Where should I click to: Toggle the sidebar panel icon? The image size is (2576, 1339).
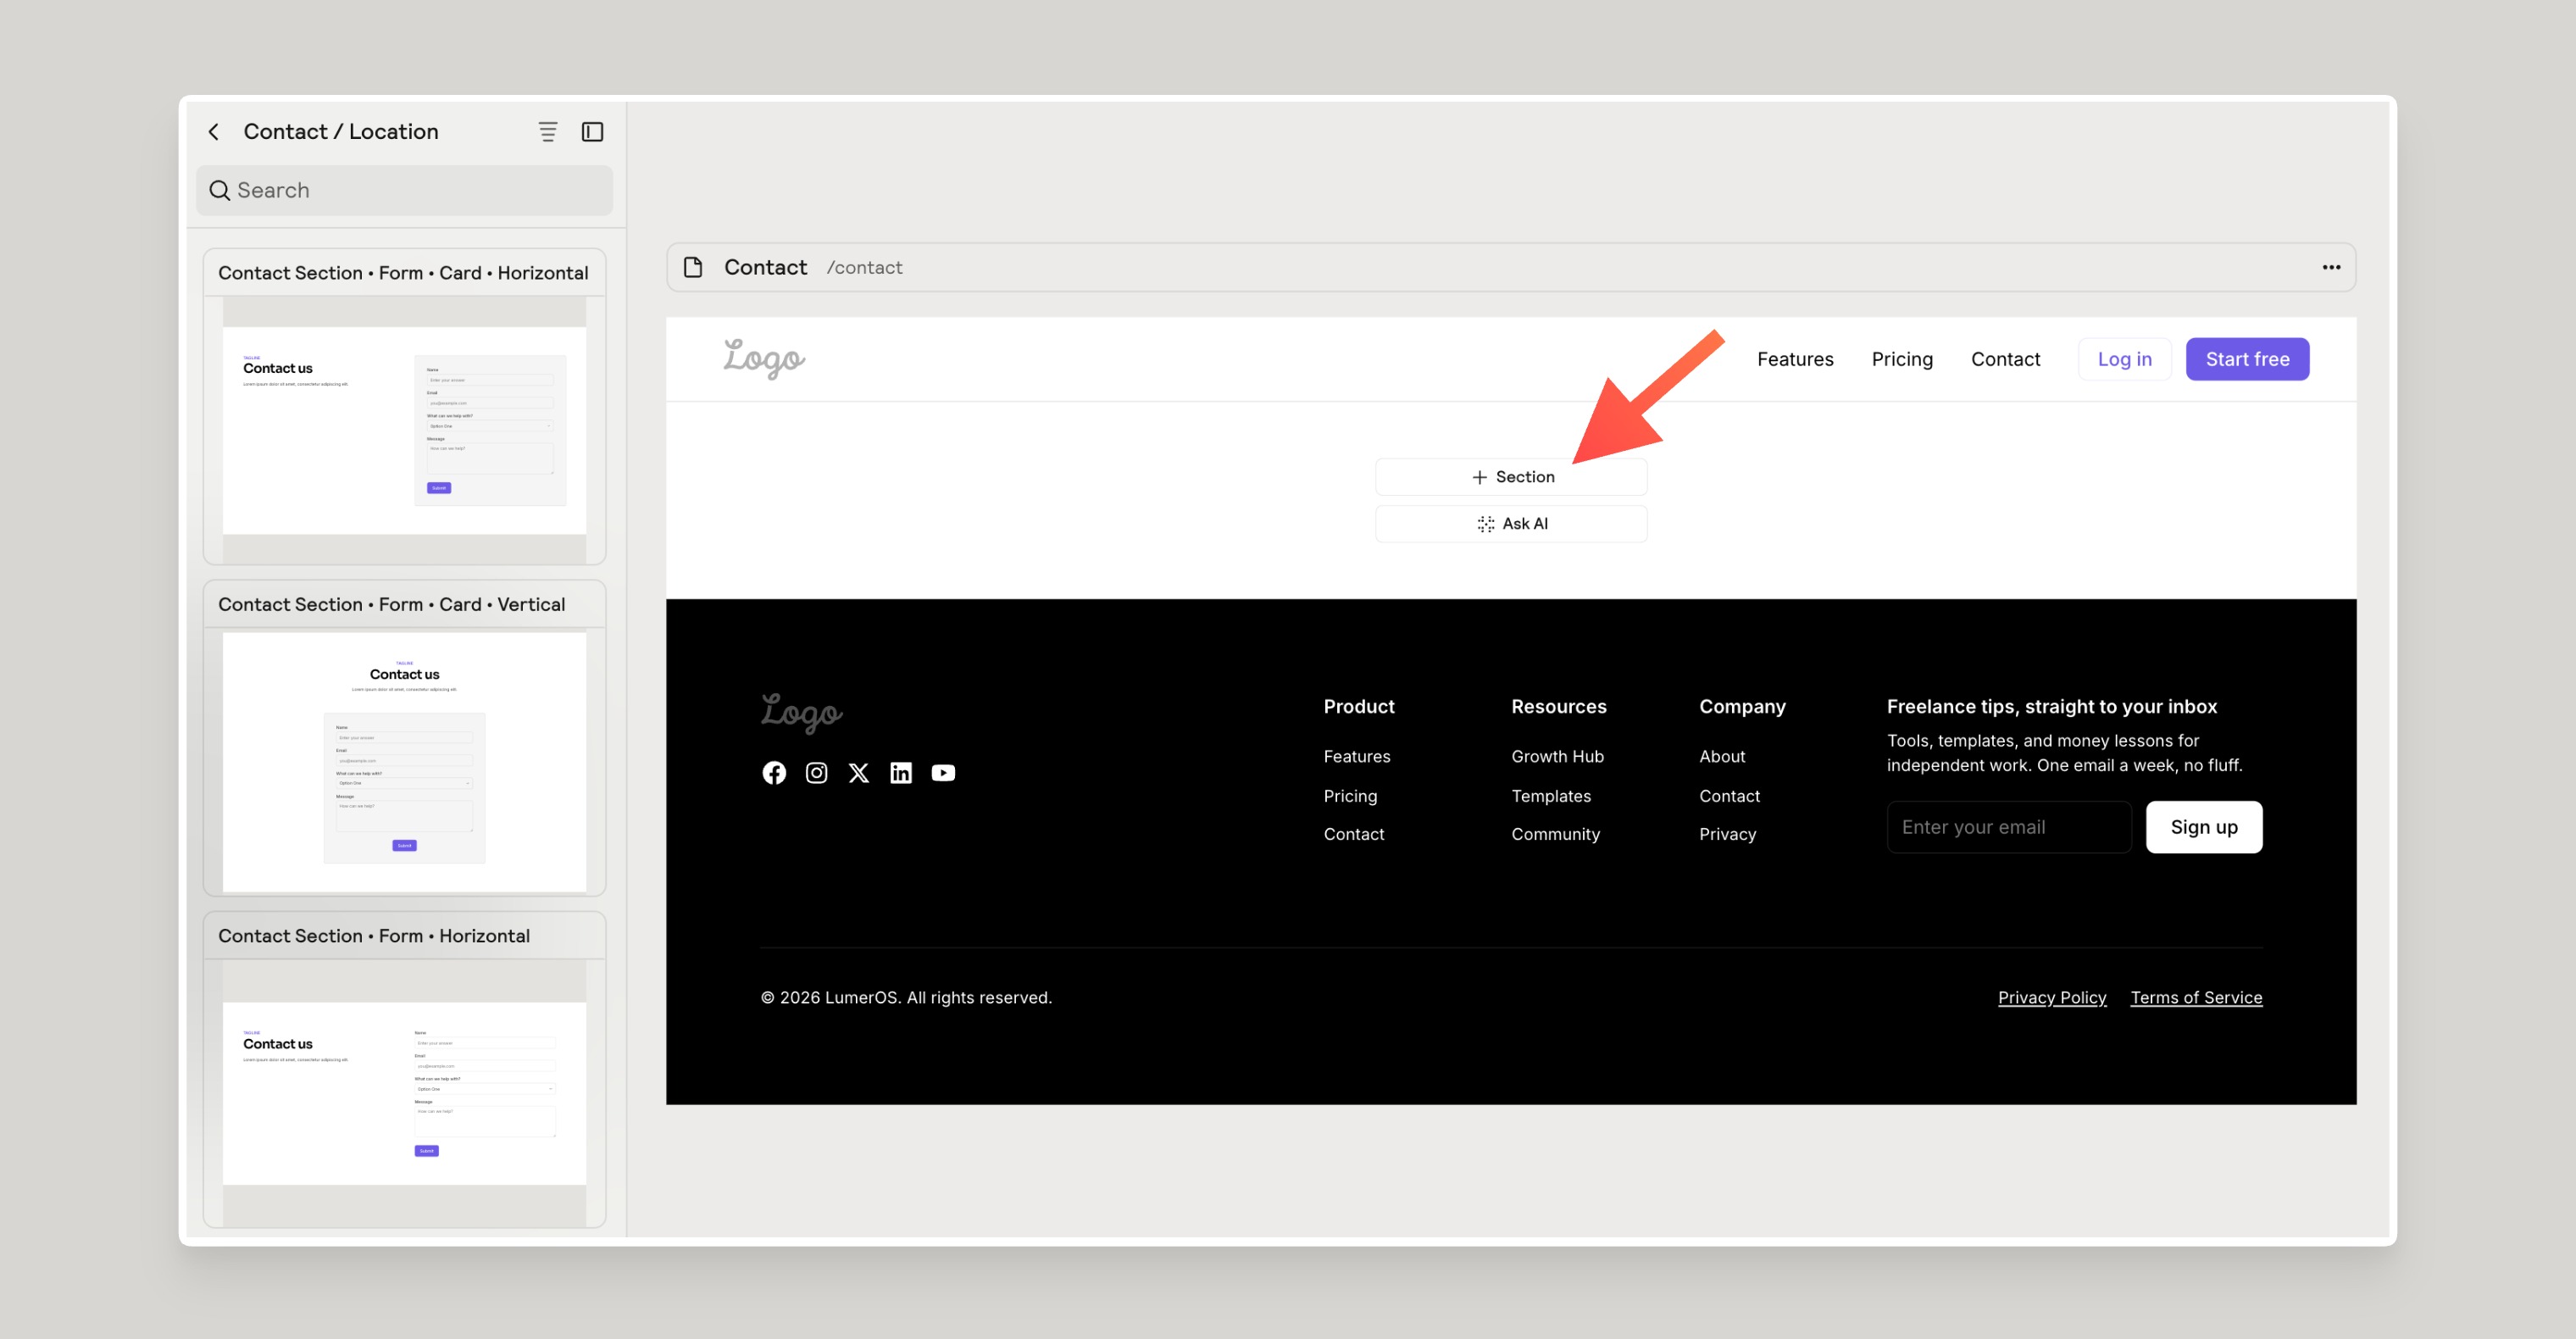pos(592,132)
